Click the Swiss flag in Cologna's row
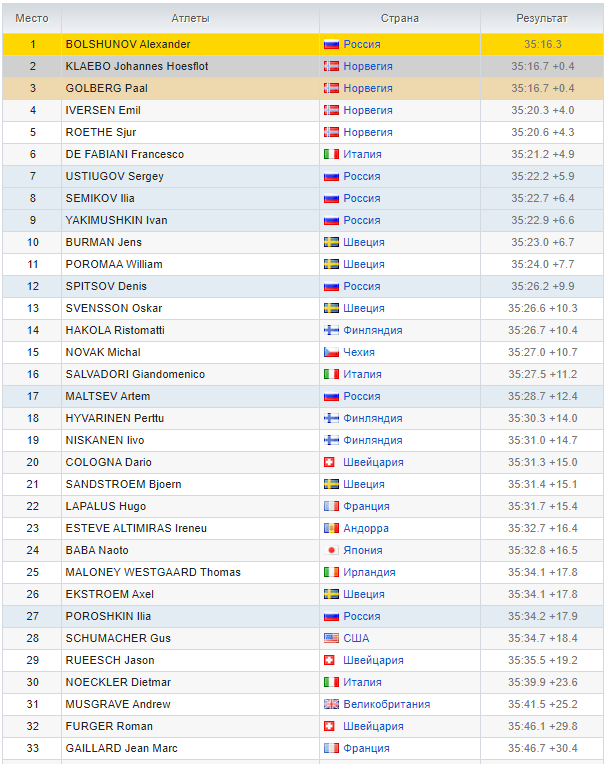This screenshot has height=764, width=607. (331, 462)
